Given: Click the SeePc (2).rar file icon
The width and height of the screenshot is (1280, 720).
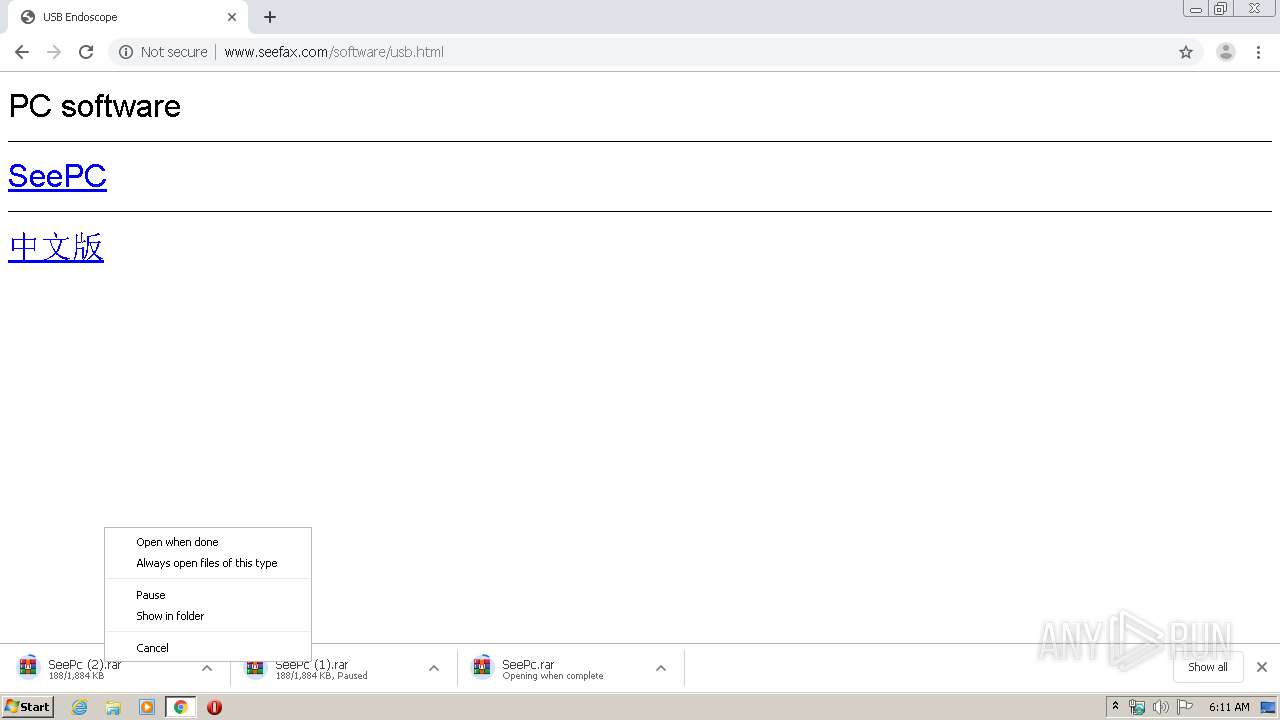Looking at the screenshot, I should 28,668.
